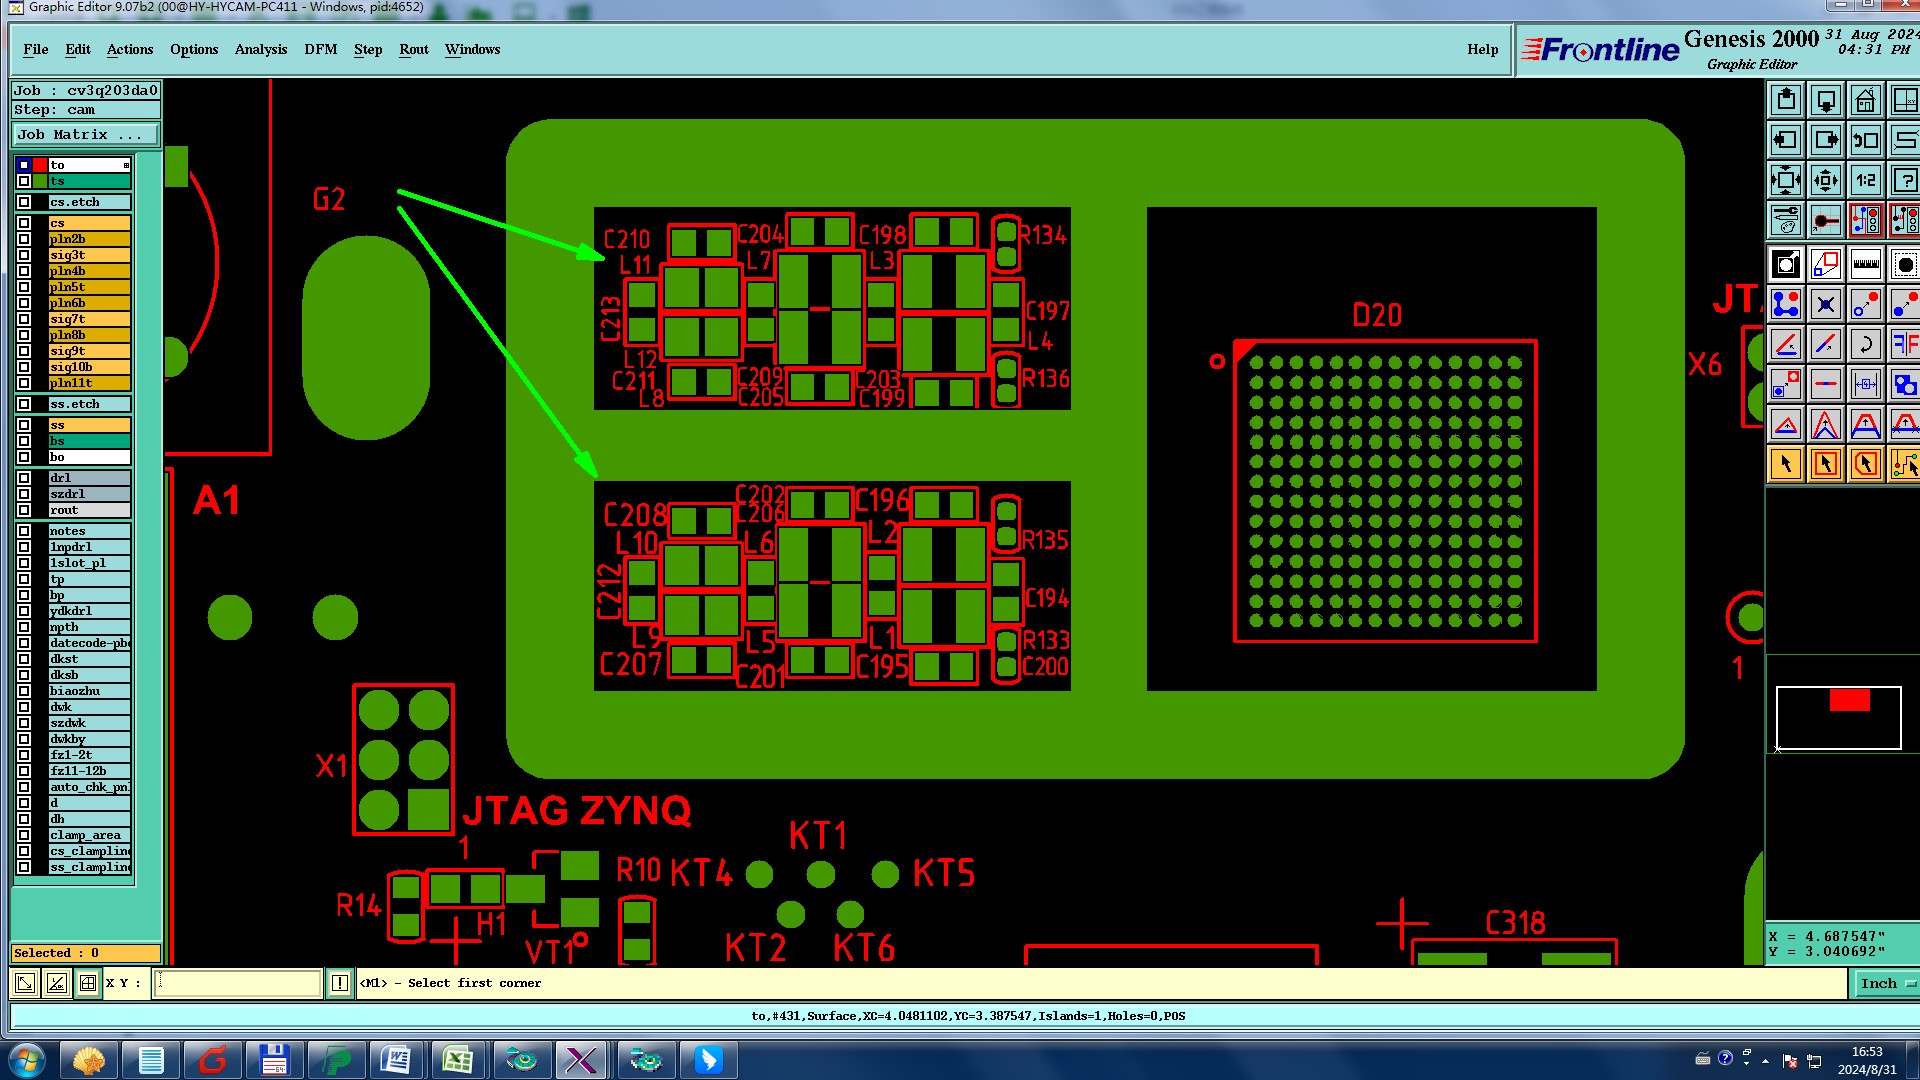1920x1080 pixels.
Task: Select the 1:2 zoom scale icon
Action: (x=1865, y=181)
